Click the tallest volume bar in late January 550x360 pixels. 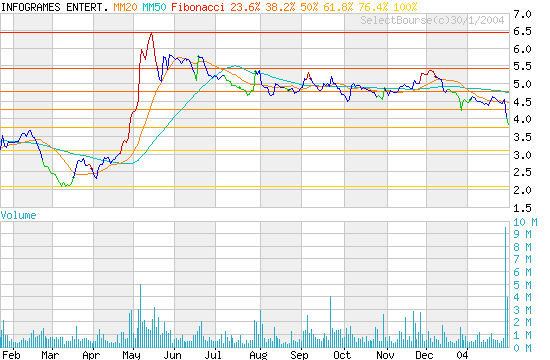point(505,287)
